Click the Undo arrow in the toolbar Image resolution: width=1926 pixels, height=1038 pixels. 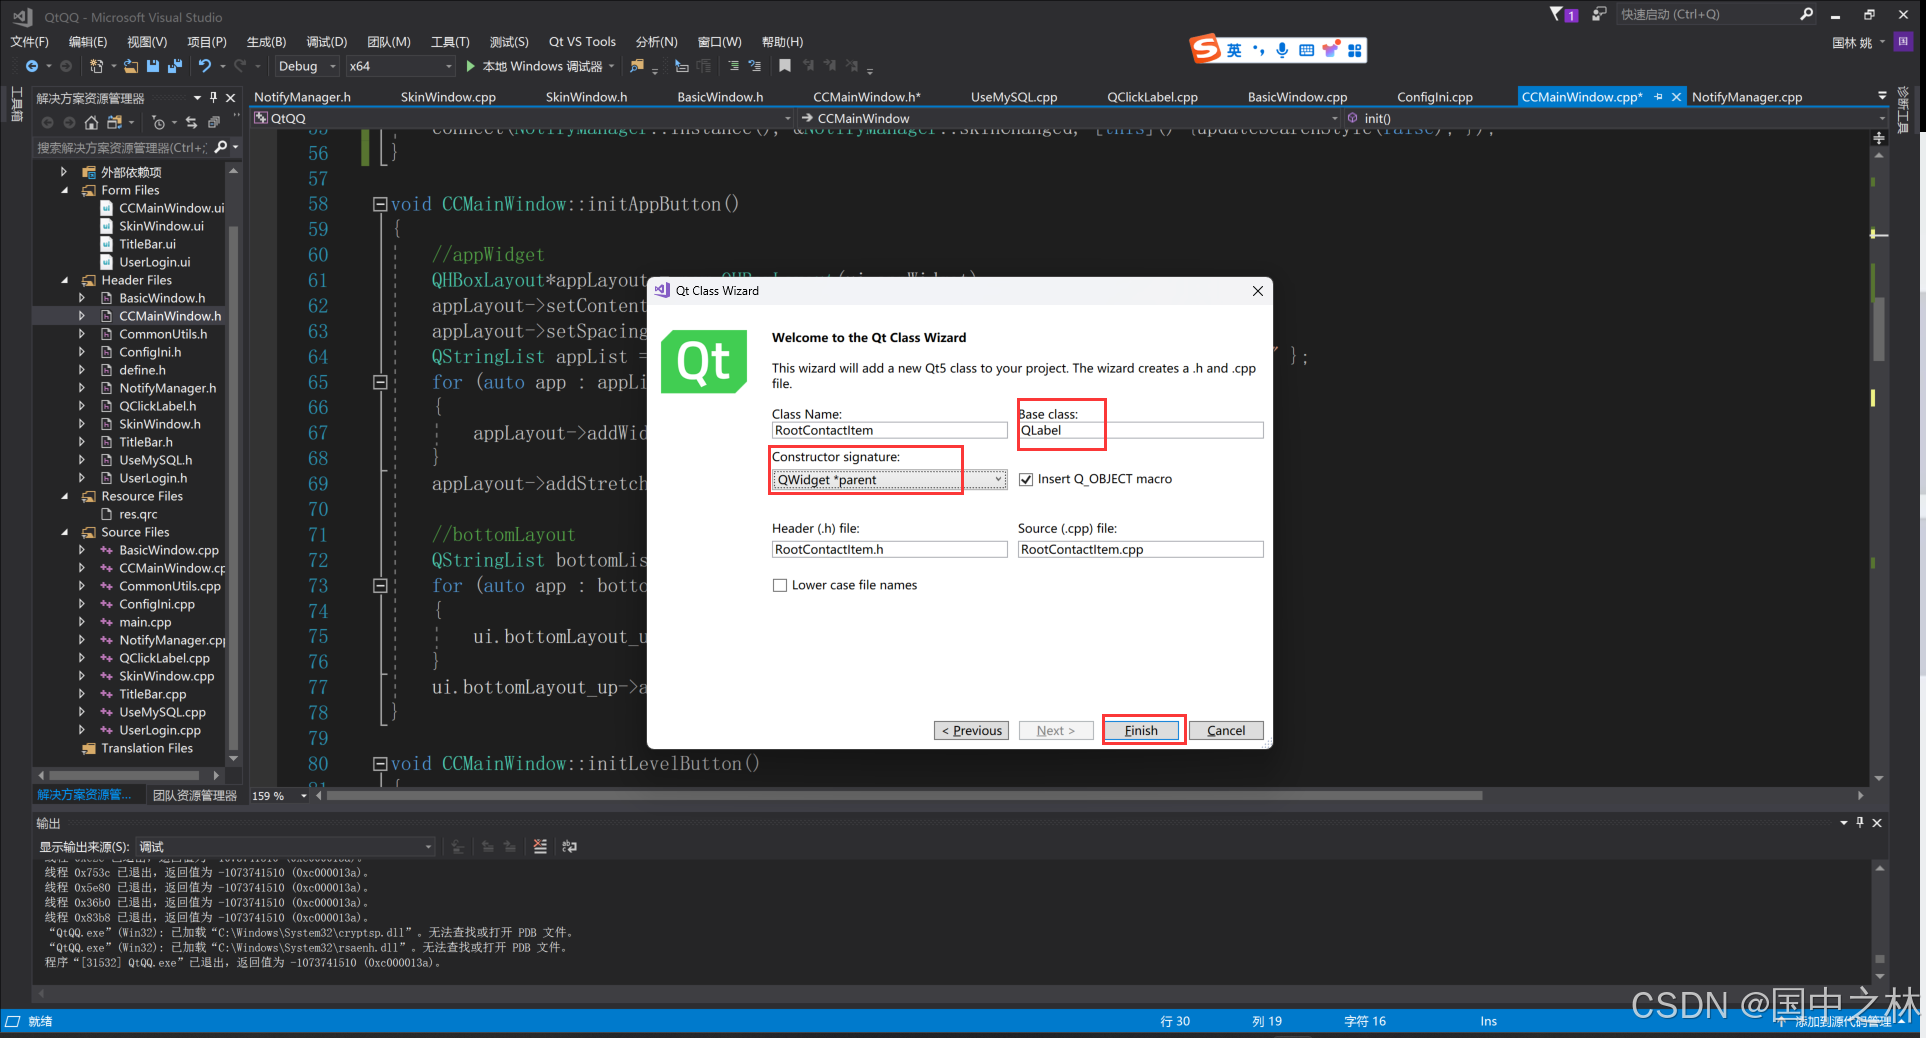click(x=204, y=66)
